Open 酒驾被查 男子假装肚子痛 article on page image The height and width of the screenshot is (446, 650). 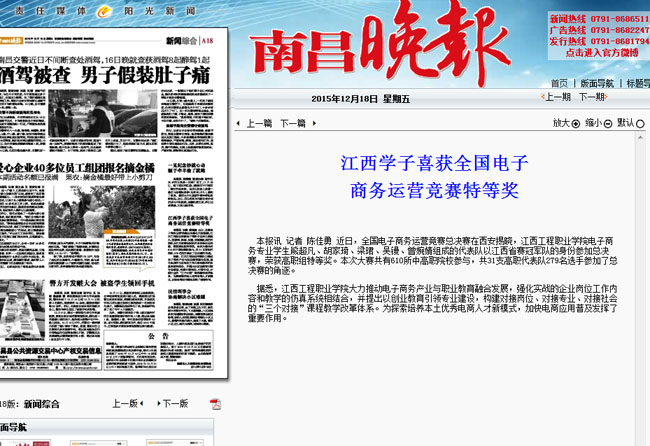tap(105, 75)
